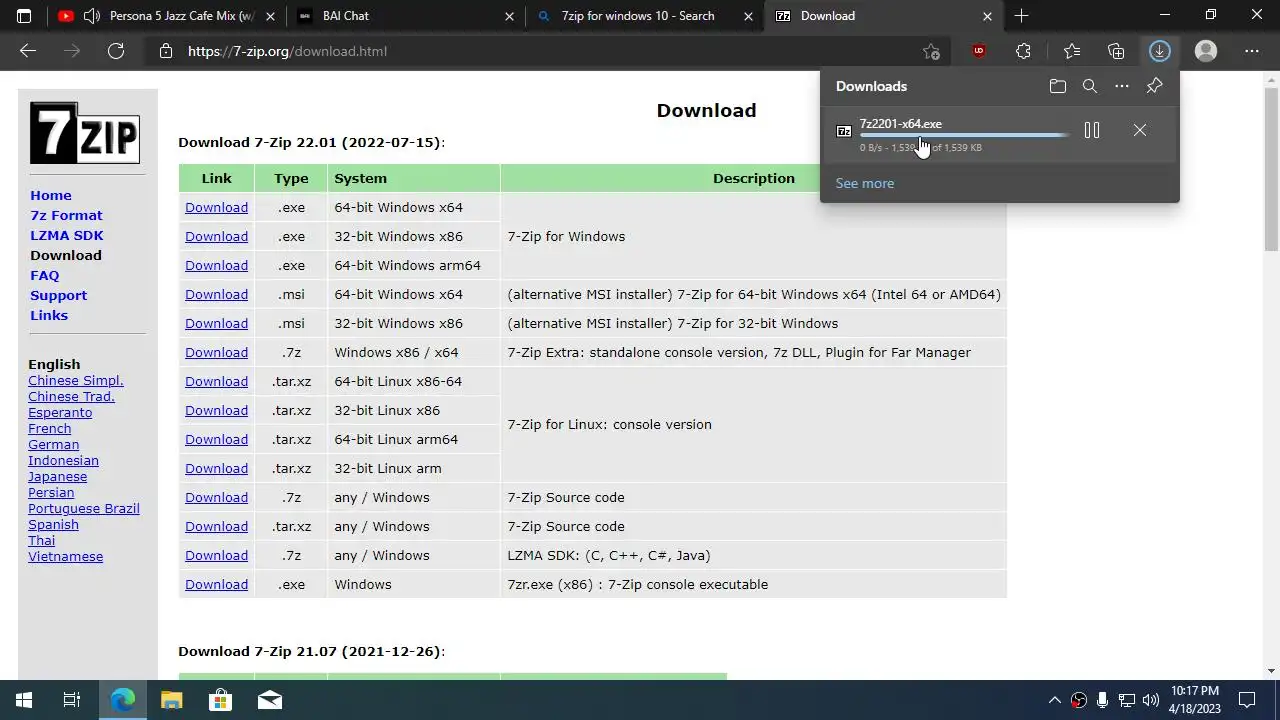
Task: Go back to the previous page
Action: click(x=28, y=51)
